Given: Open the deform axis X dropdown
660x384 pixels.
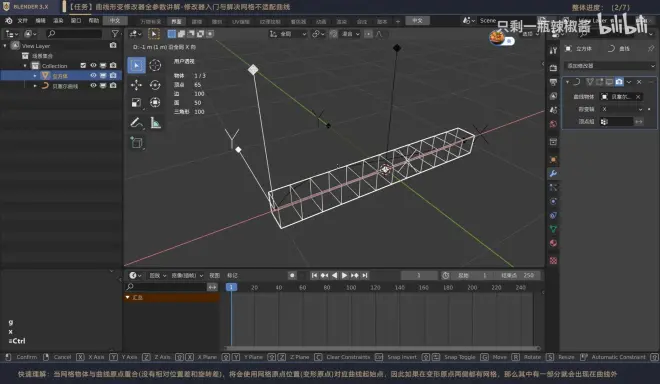Looking at the screenshot, I should pyautogui.click(x=622, y=109).
